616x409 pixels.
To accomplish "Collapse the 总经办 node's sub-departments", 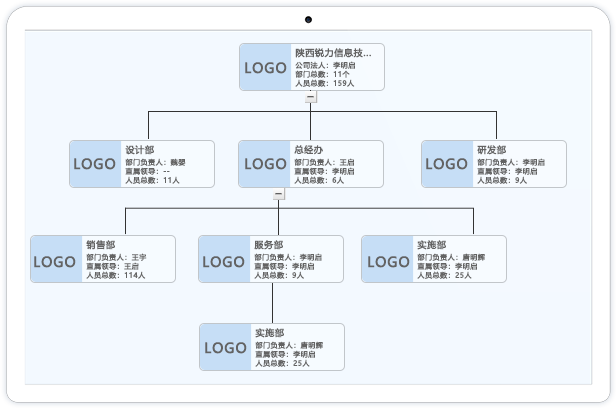I will (279, 194).
